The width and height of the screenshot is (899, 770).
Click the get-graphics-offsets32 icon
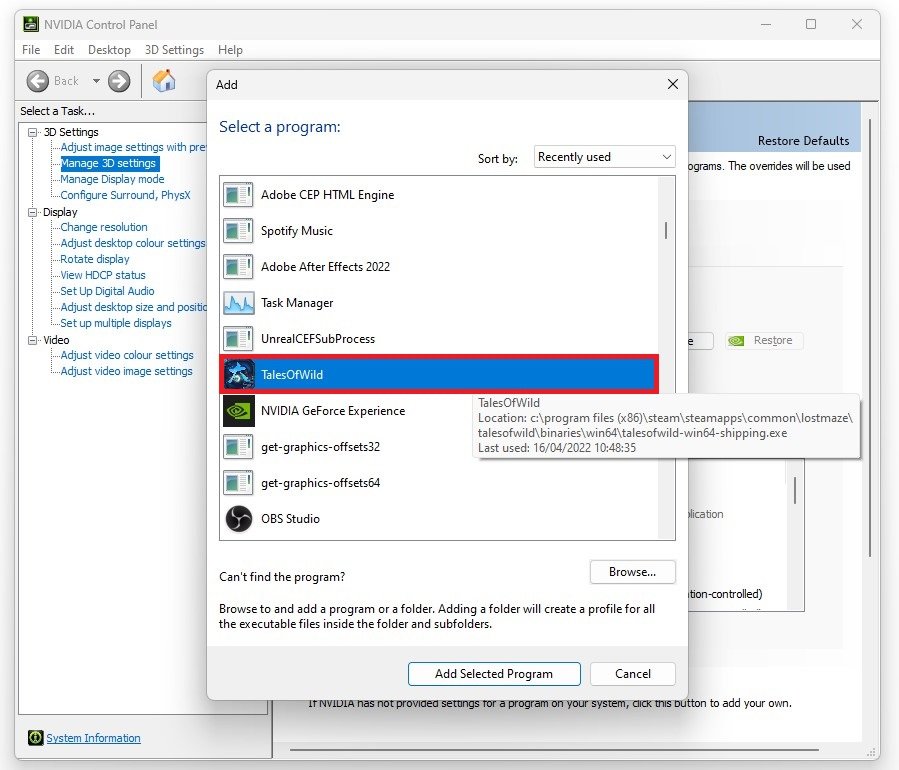[238, 447]
